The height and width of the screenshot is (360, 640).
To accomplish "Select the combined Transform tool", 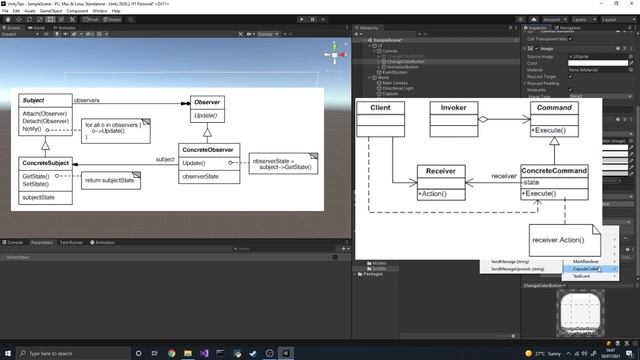I will [x=61, y=20].
